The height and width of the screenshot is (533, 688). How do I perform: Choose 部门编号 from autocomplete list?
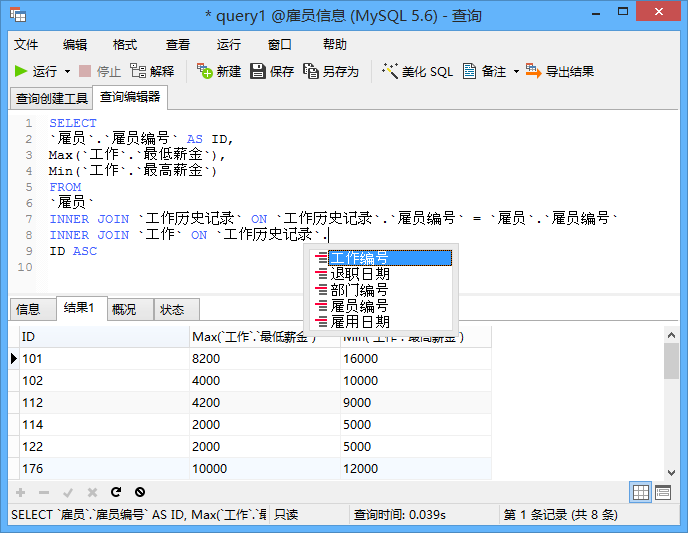pos(383,290)
